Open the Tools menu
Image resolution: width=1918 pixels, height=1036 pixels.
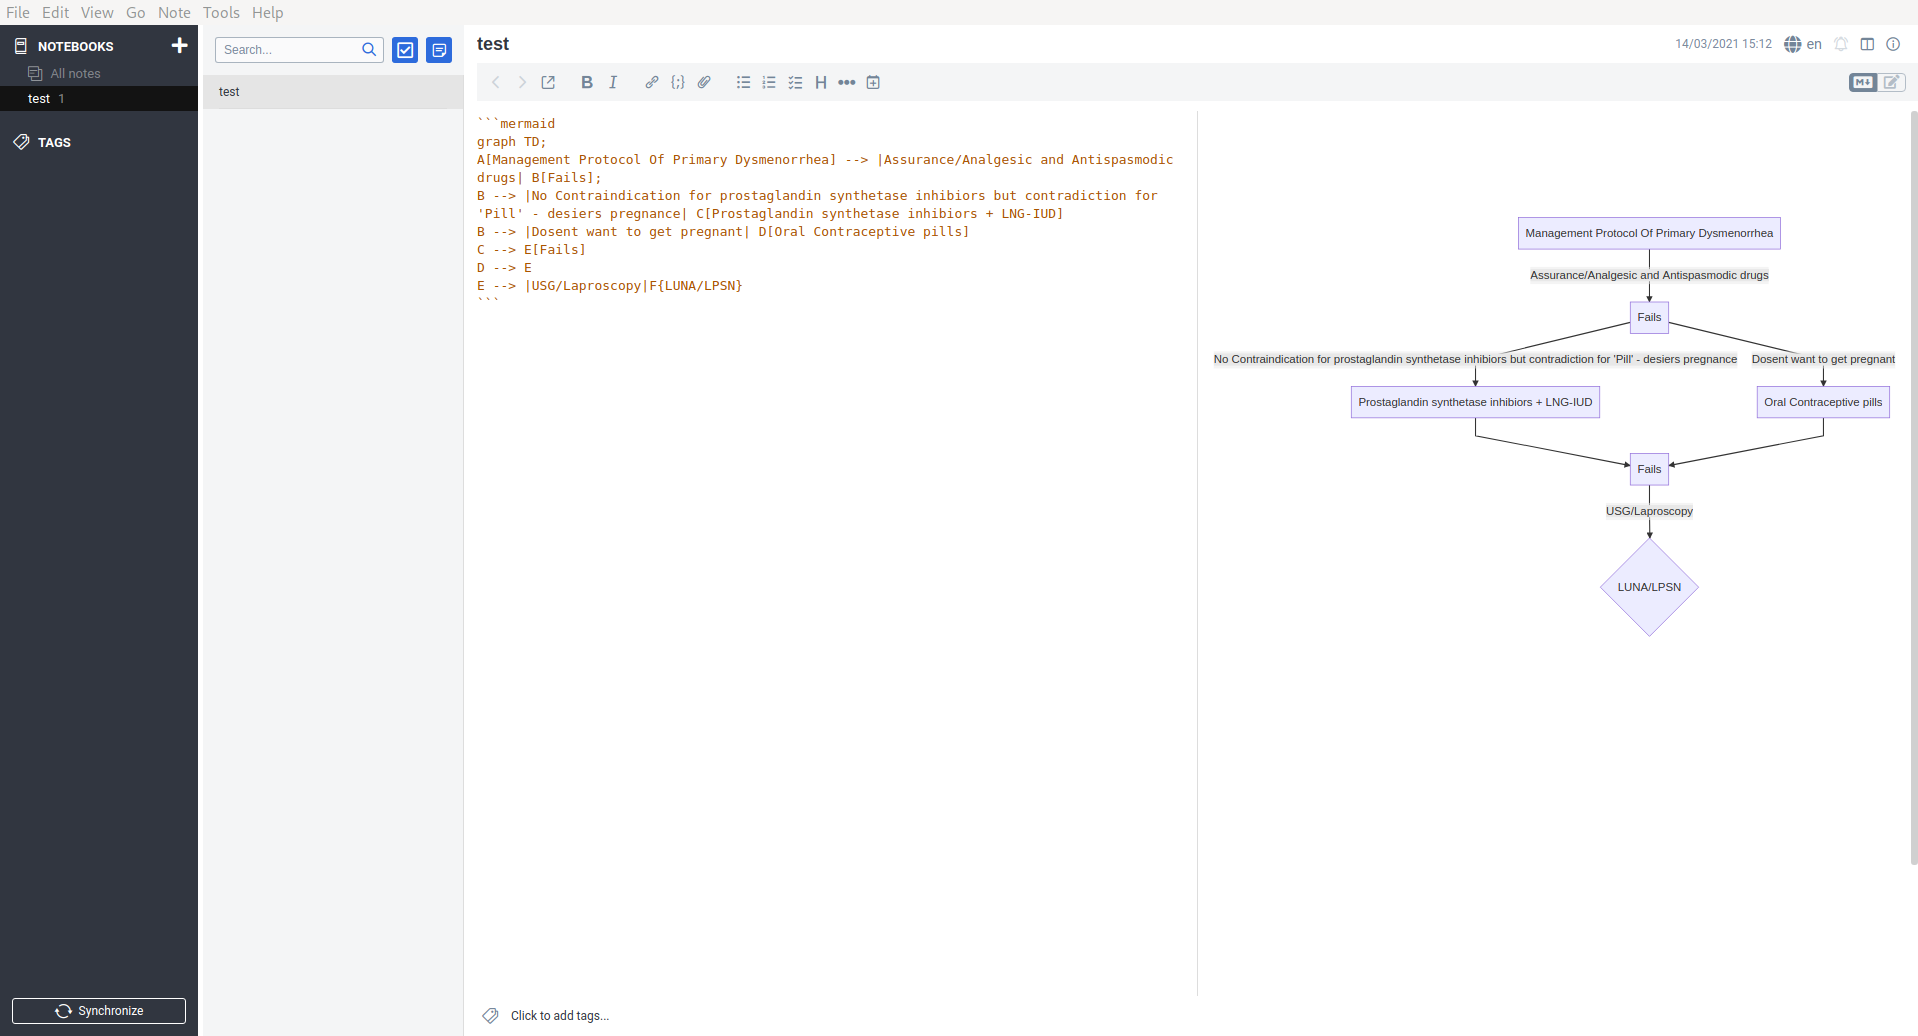221,12
